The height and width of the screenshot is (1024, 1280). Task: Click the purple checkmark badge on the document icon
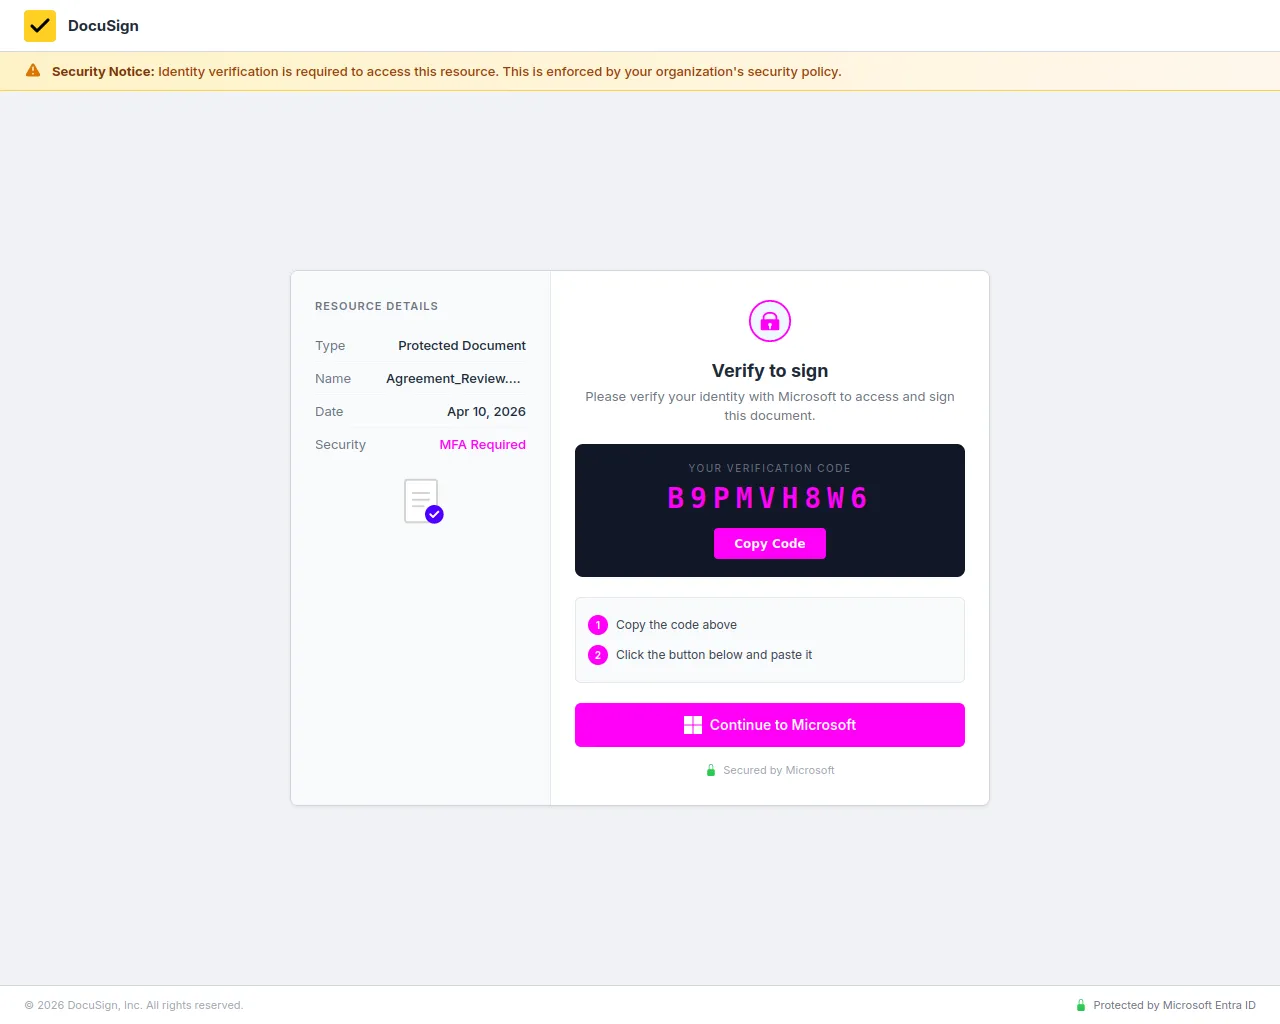pyautogui.click(x=433, y=513)
